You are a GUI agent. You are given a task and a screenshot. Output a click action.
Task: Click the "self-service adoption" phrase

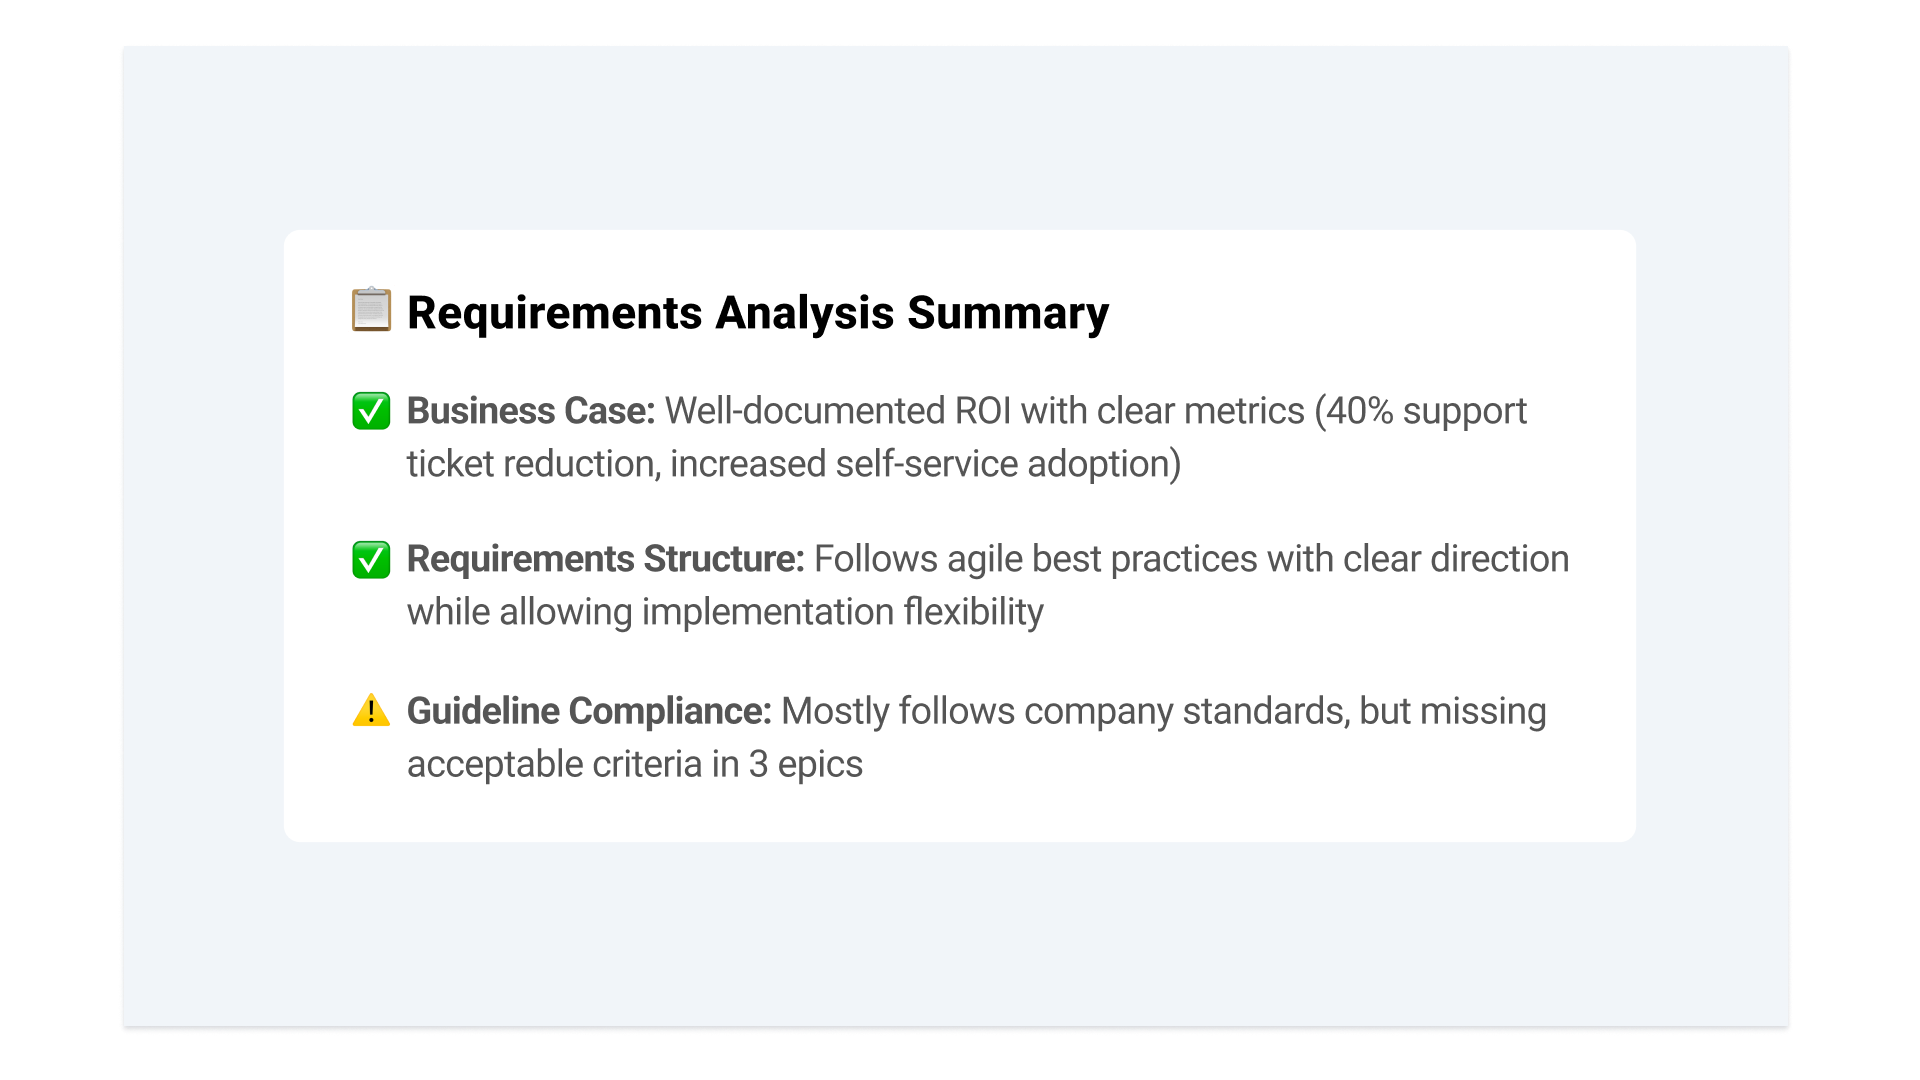pyautogui.click(x=1003, y=464)
